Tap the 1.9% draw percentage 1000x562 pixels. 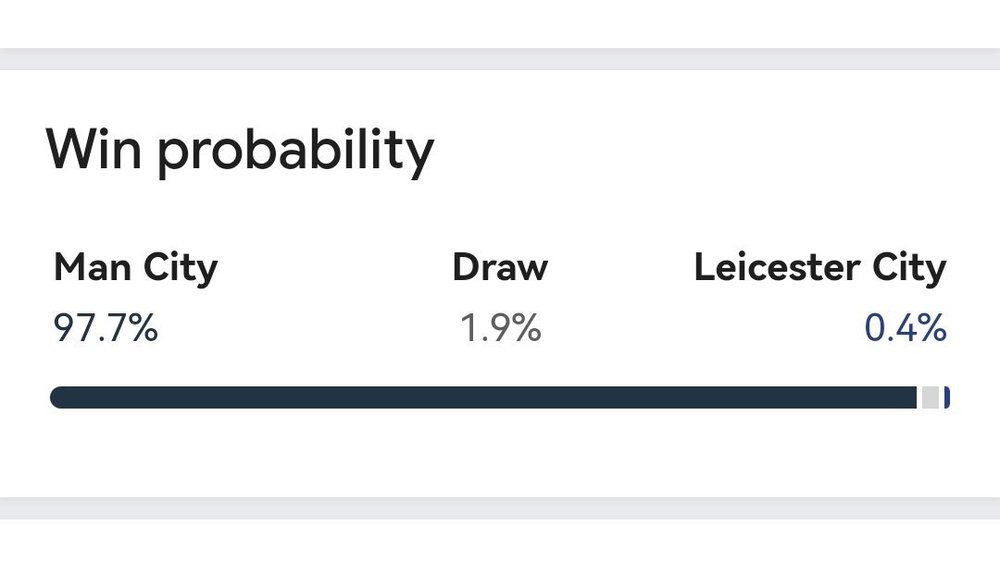click(501, 328)
